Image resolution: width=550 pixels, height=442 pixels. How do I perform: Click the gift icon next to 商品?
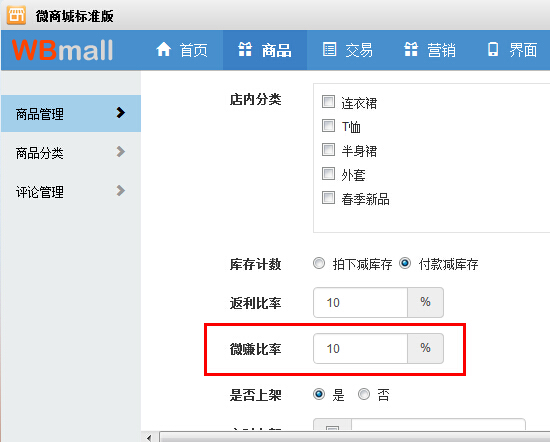pyautogui.click(x=245, y=49)
